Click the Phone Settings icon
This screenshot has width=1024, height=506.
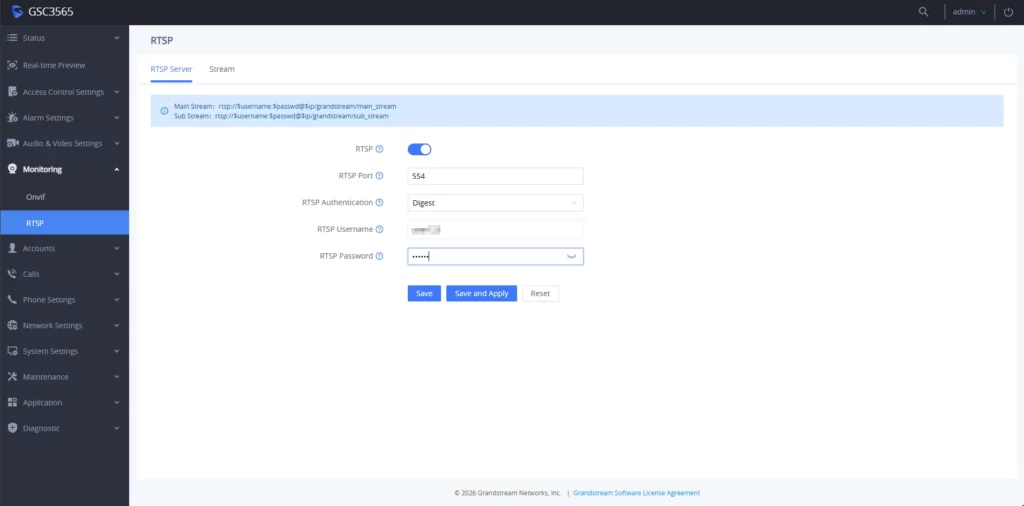coord(12,300)
